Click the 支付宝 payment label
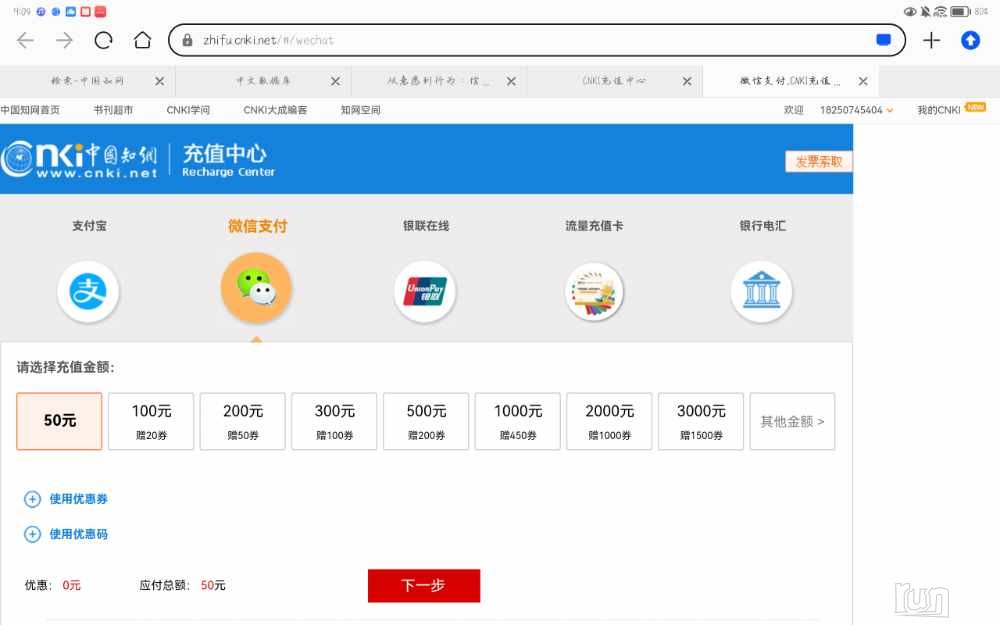 [89, 226]
